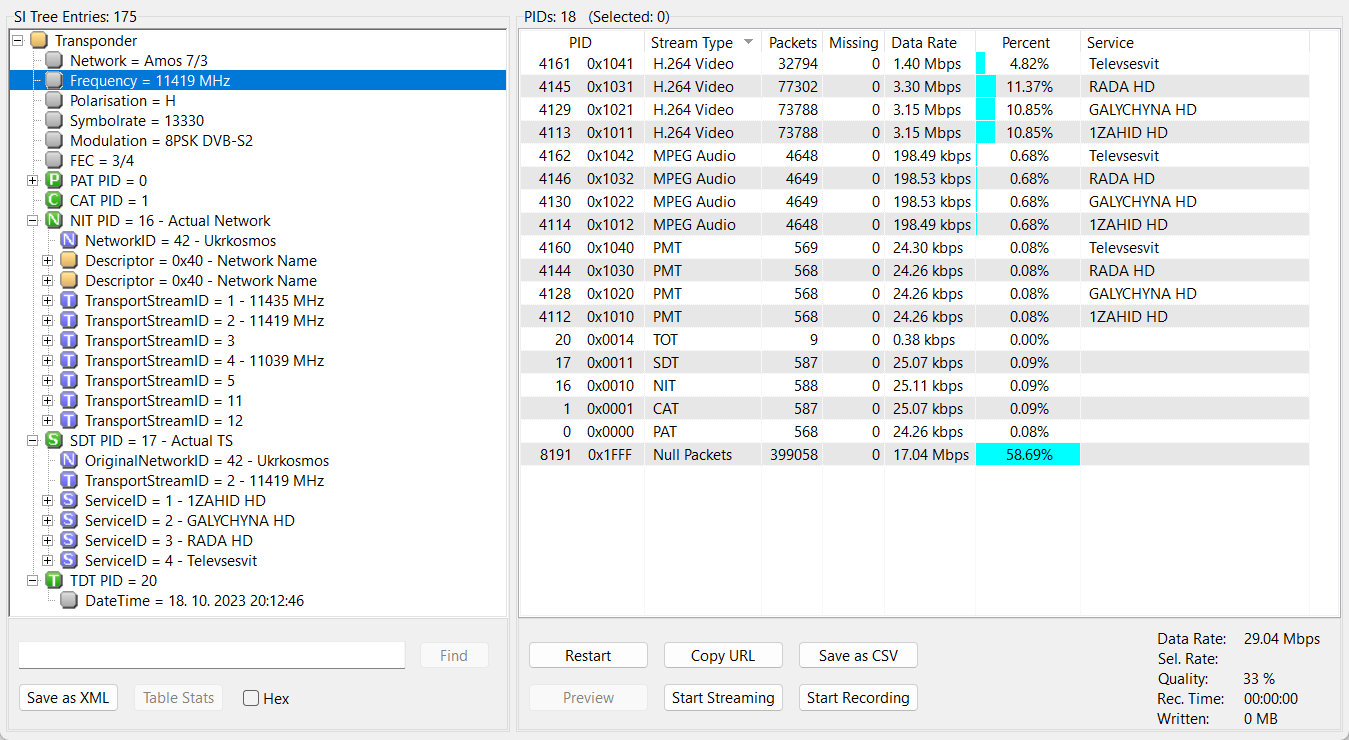Select the 17 0x0011 SDT row
The width and height of the screenshot is (1349, 740).
(915, 363)
